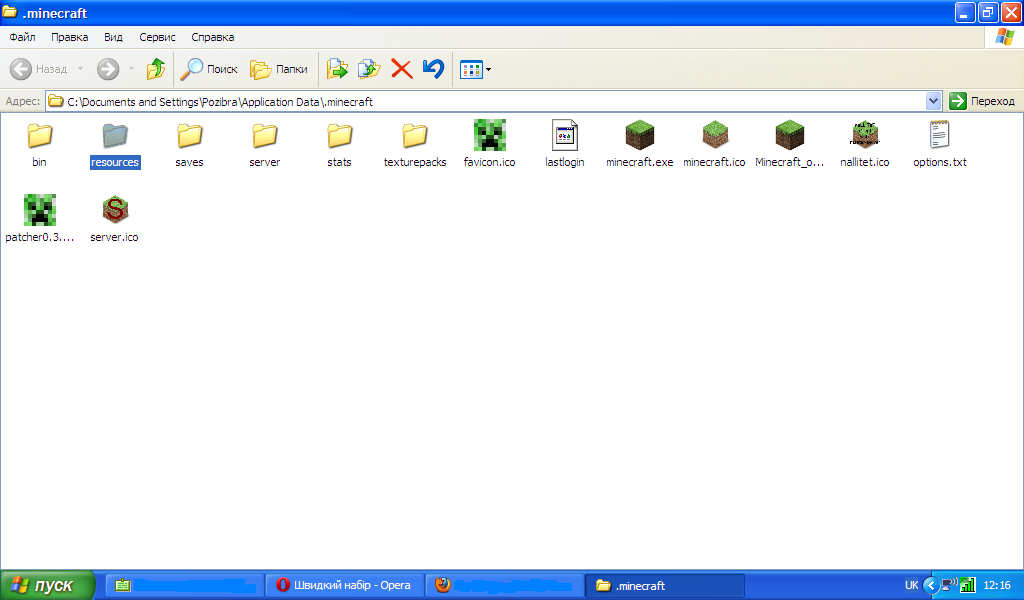Open the Вид menu

113,37
